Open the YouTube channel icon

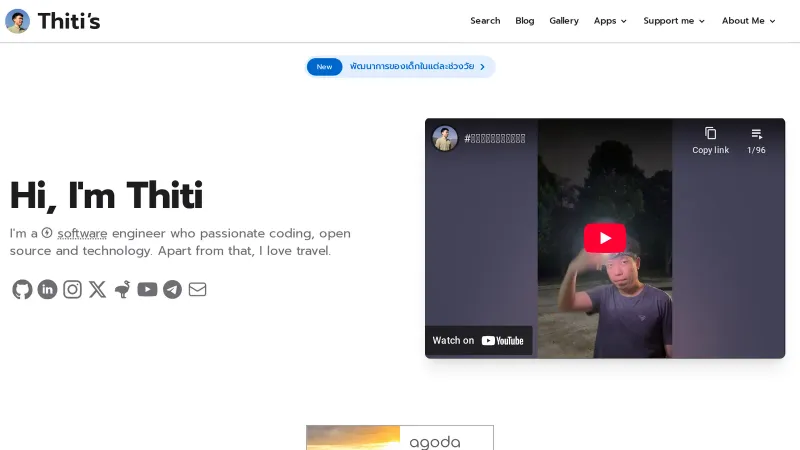coord(147,290)
